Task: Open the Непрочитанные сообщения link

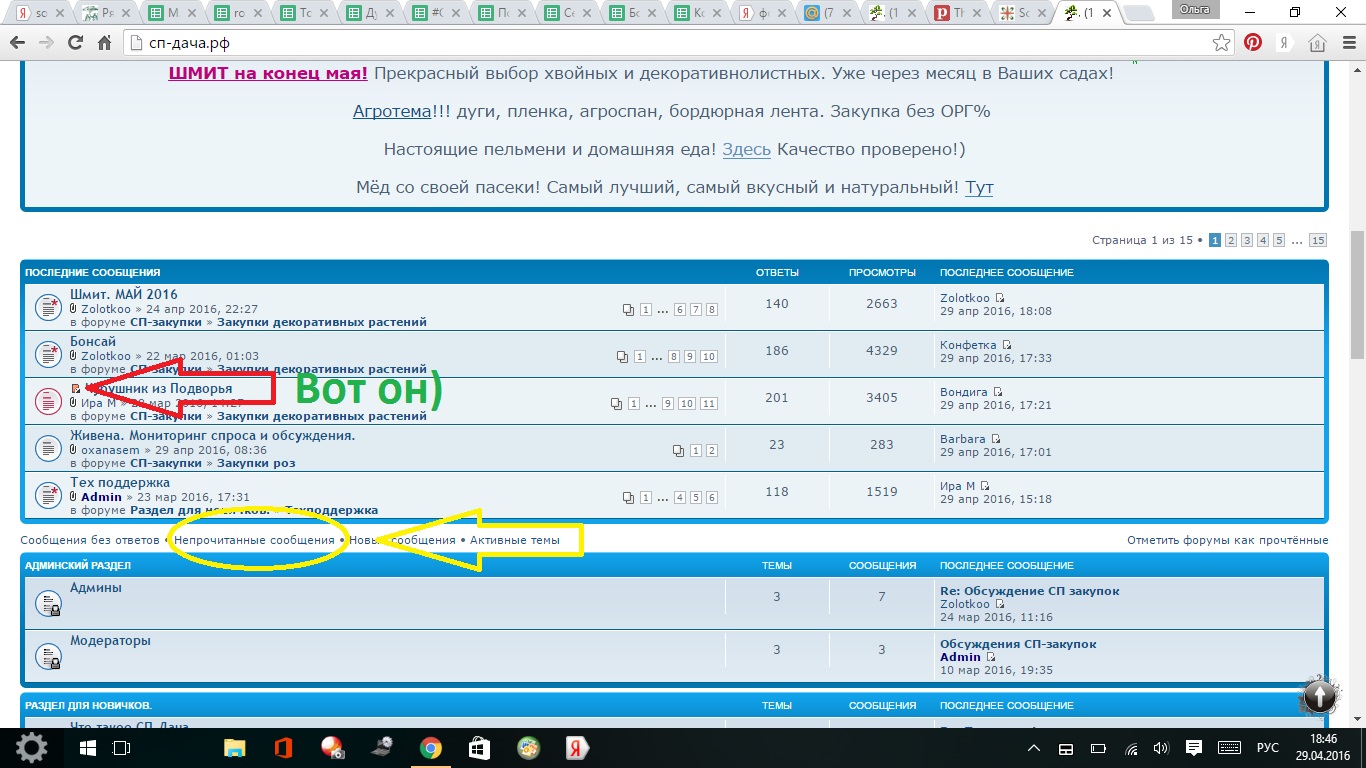Action: [x=254, y=540]
